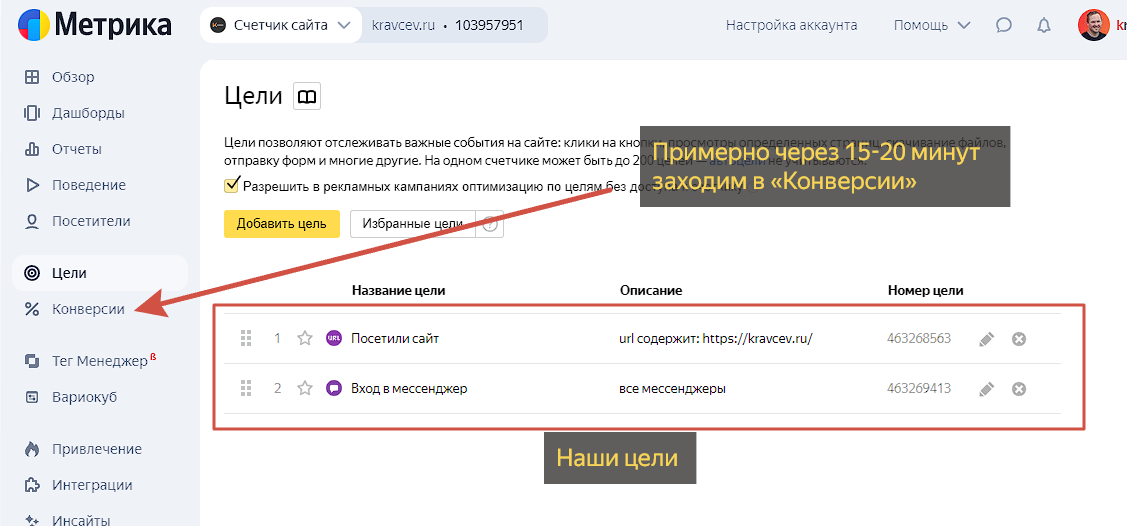Open Дашборды in the sidebar
Viewport: 1127px width, 526px height.
tap(88, 113)
